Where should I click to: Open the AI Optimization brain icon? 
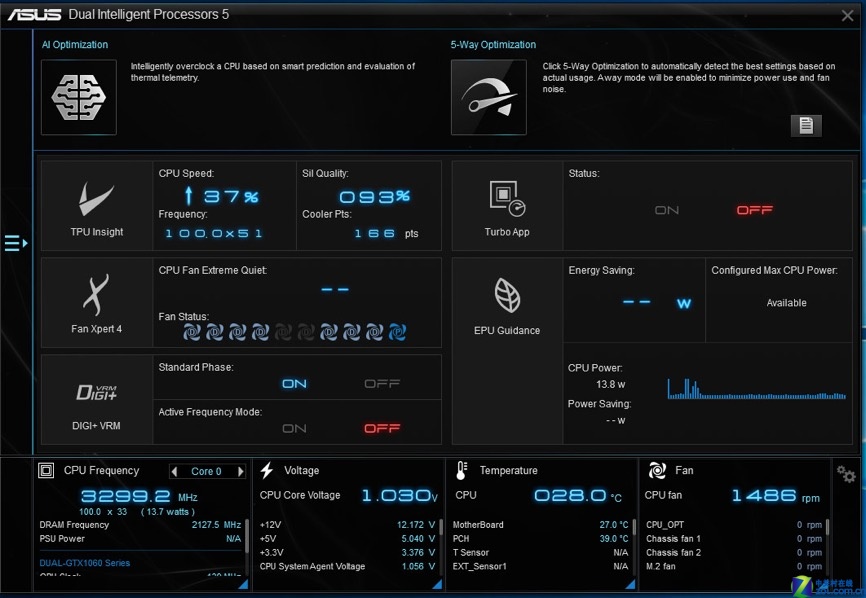(79, 97)
